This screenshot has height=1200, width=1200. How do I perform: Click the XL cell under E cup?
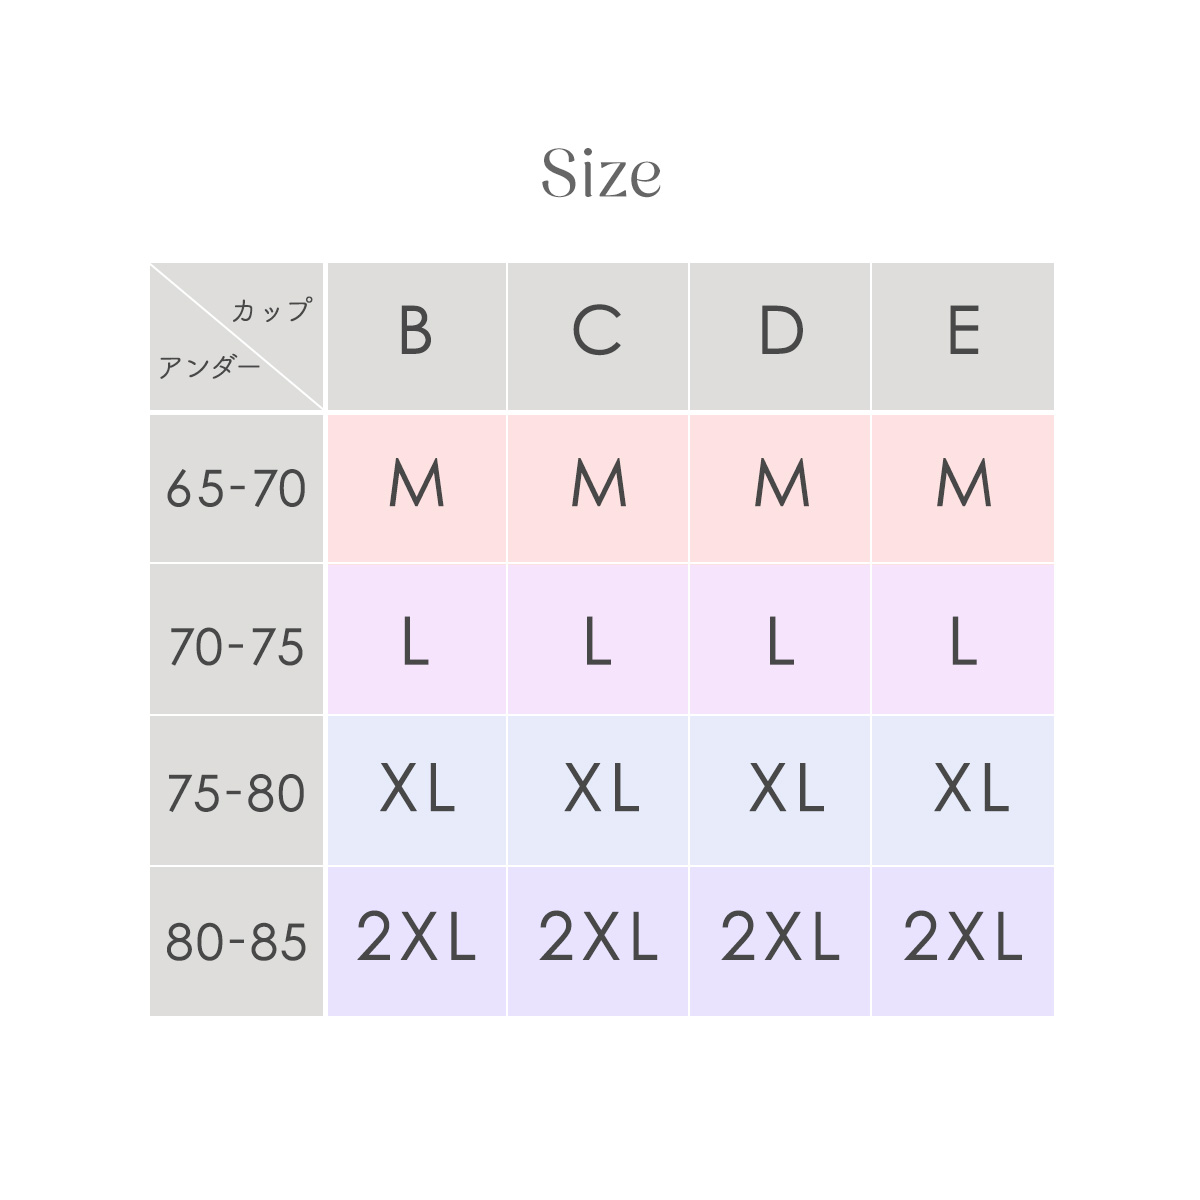[963, 791]
